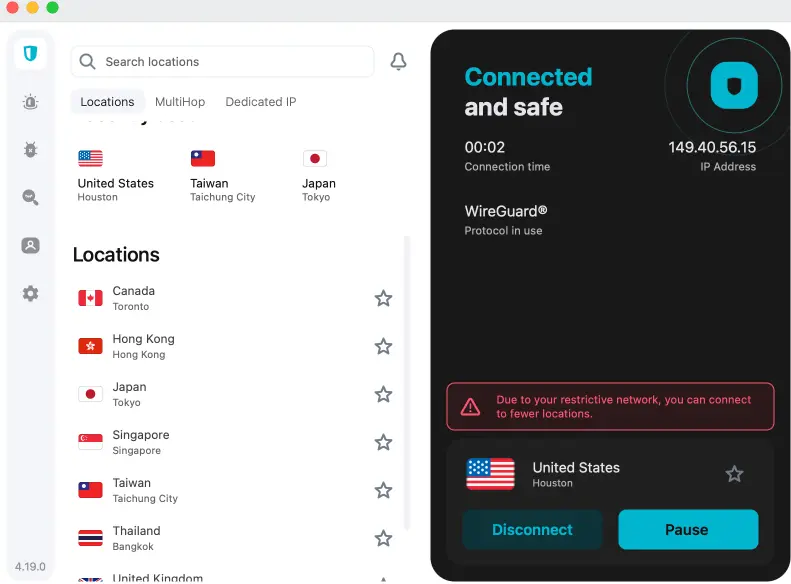Select recent Japan Tokyo location
The width and height of the screenshot is (791, 584).
click(319, 176)
